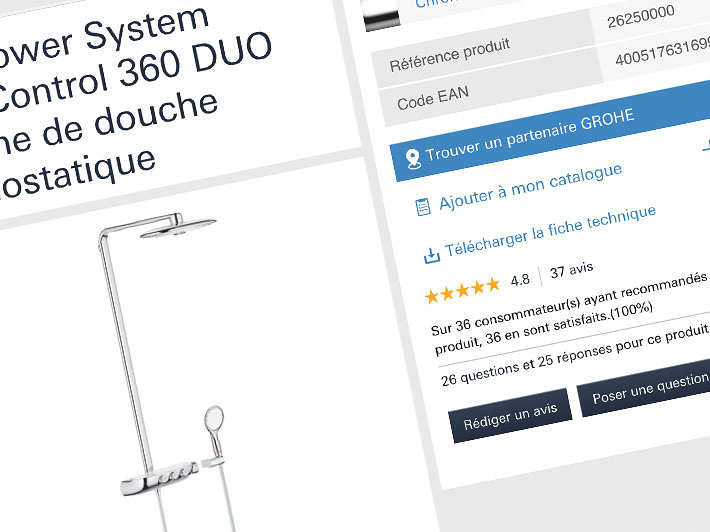Open the 37 avis reviews link
Screen dimensions: 710x532
[571, 270]
